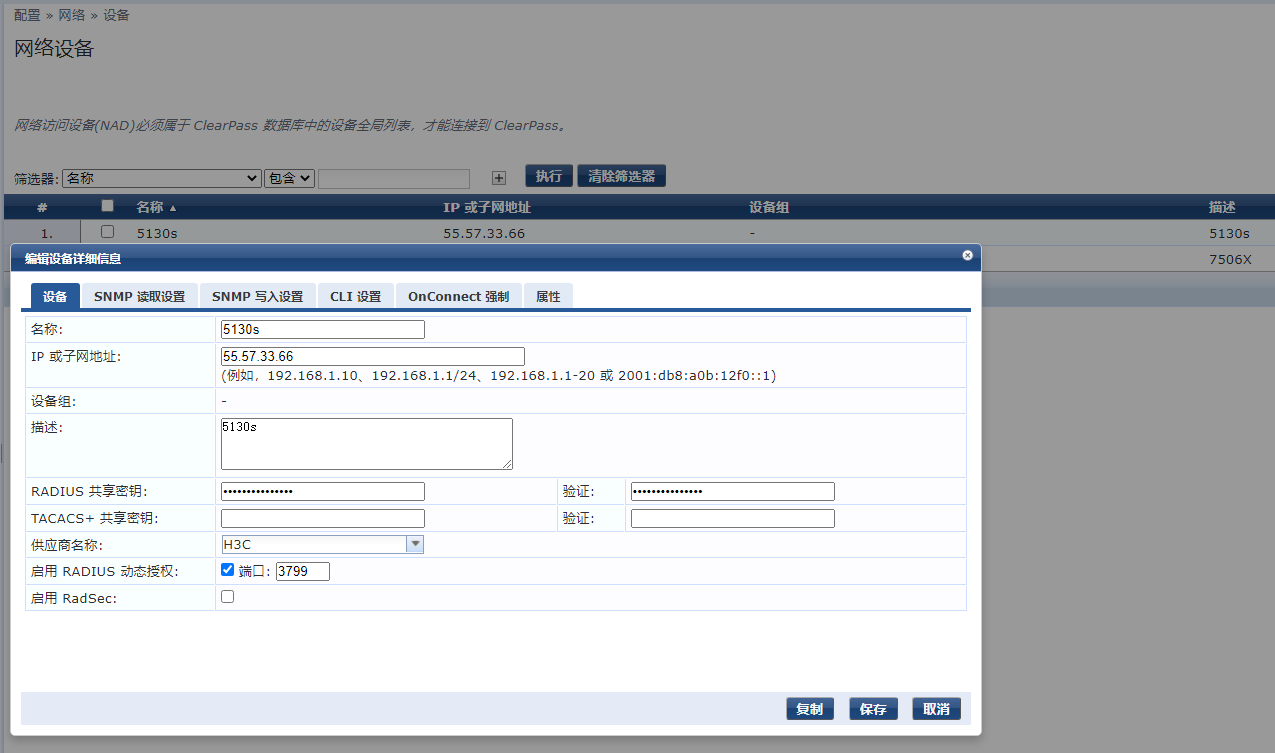Screen dimensions: 1275x753
Task: Click into the 描述 text area
Action: click(x=367, y=444)
